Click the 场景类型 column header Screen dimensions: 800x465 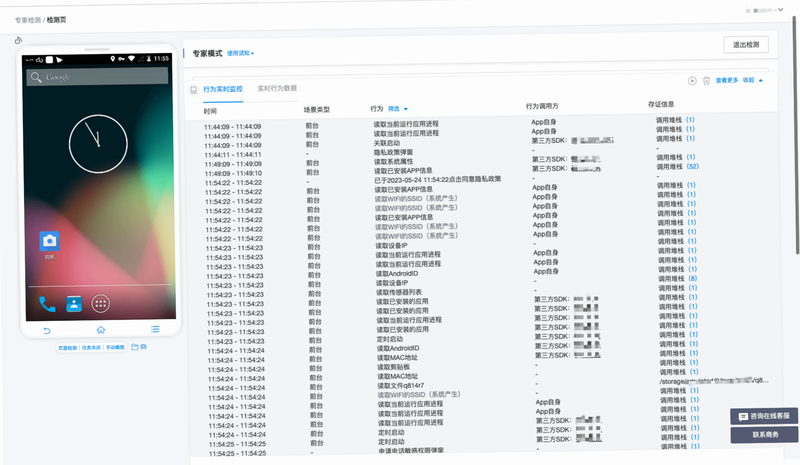[x=316, y=110]
